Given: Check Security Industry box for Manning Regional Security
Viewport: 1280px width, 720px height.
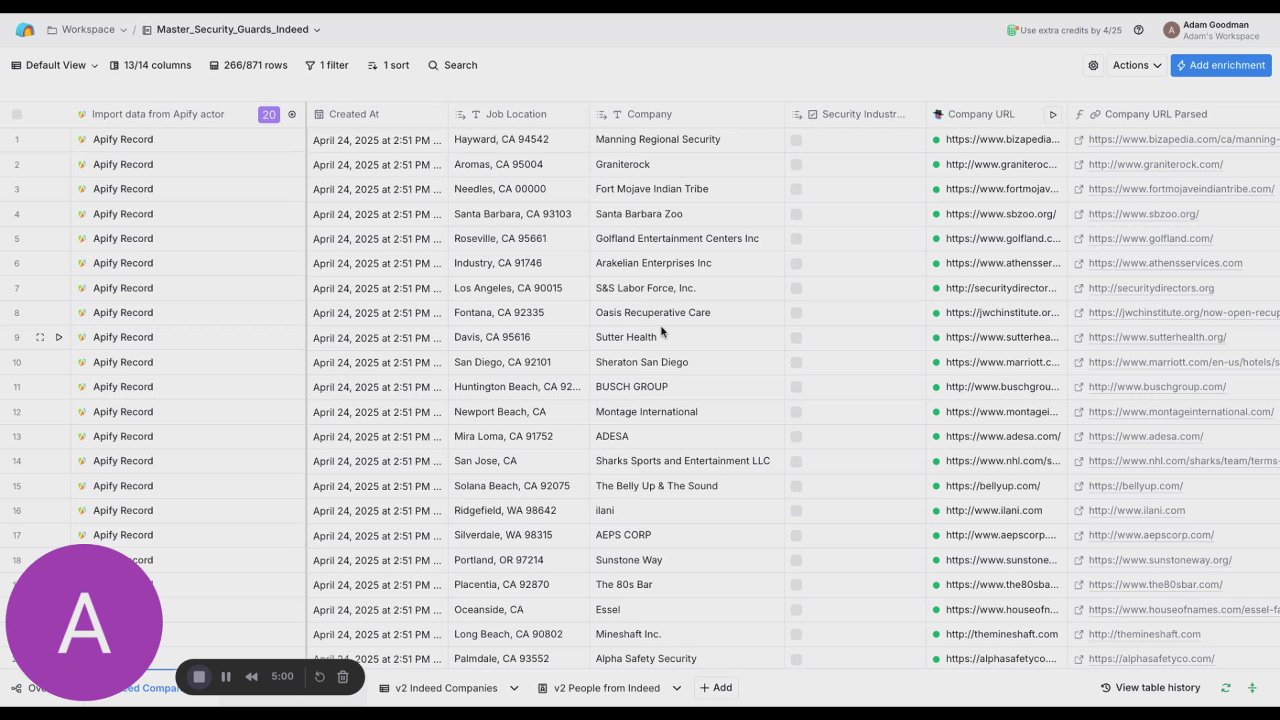Looking at the screenshot, I should point(796,140).
